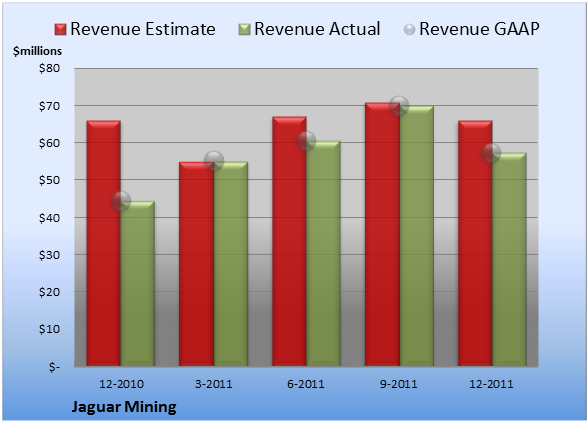Click the GAAP sphere marker for 12-2010

(x=121, y=201)
